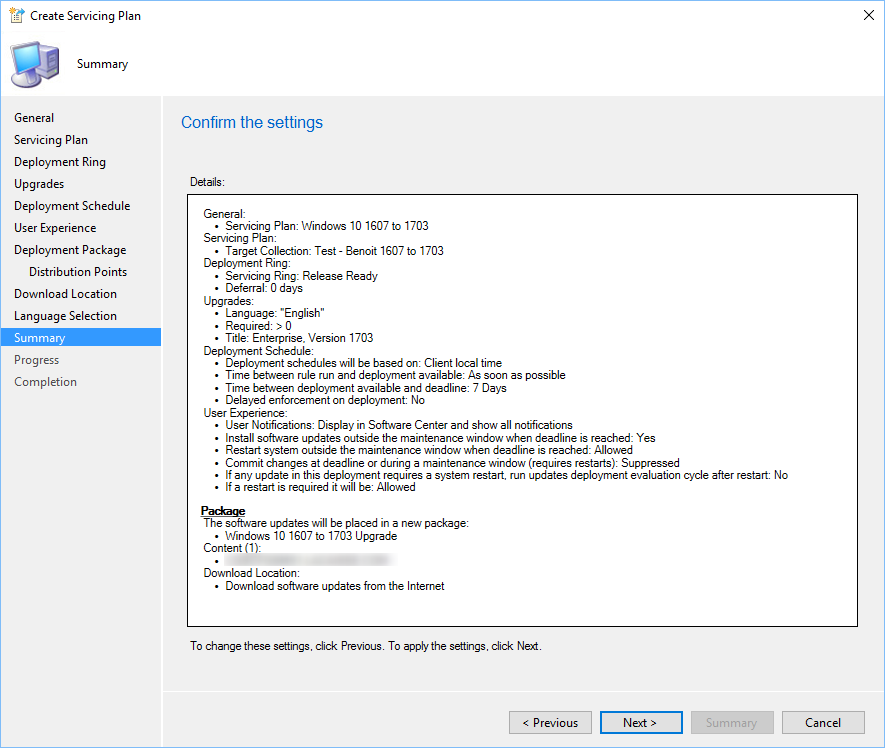Viewport: 885px width, 748px height.
Task: Click the Previous button
Action: (550, 723)
